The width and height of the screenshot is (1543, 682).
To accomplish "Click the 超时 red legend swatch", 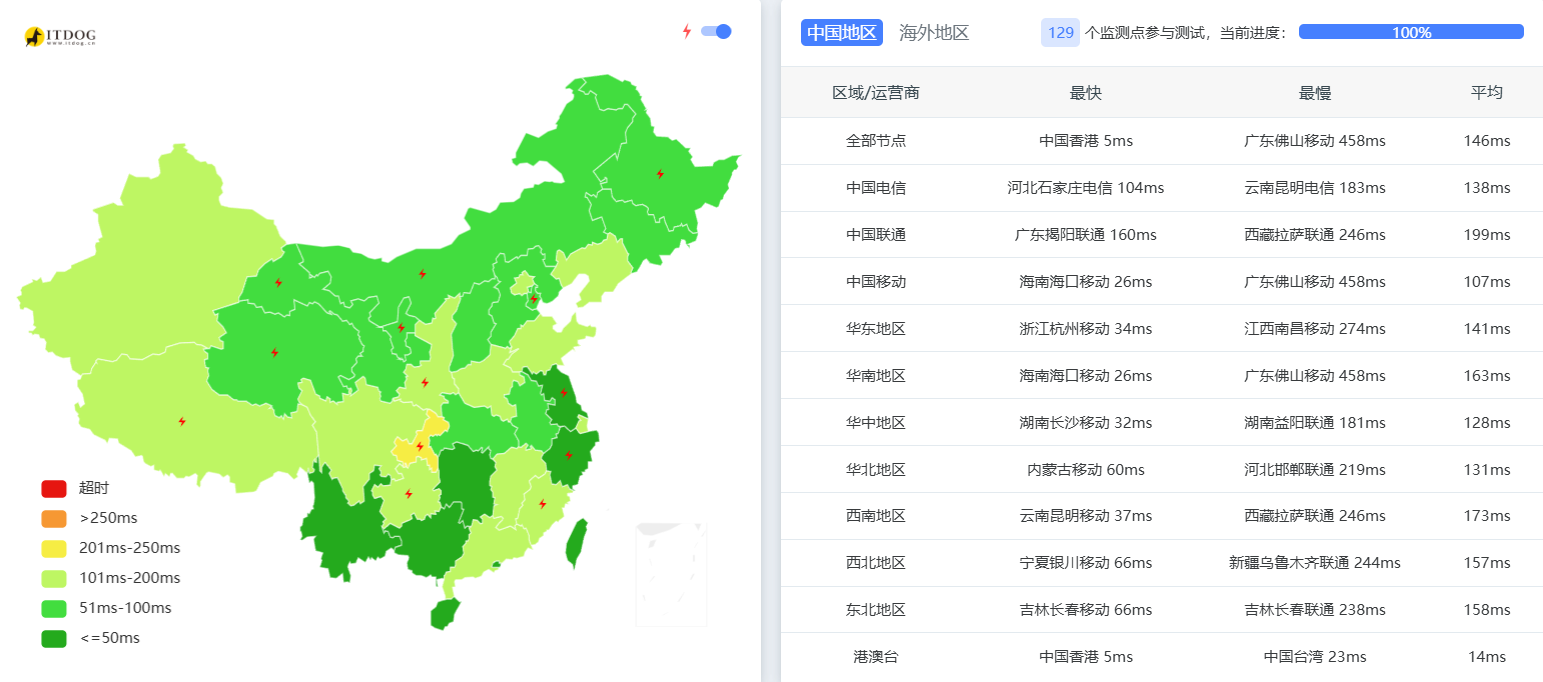I will (54, 489).
